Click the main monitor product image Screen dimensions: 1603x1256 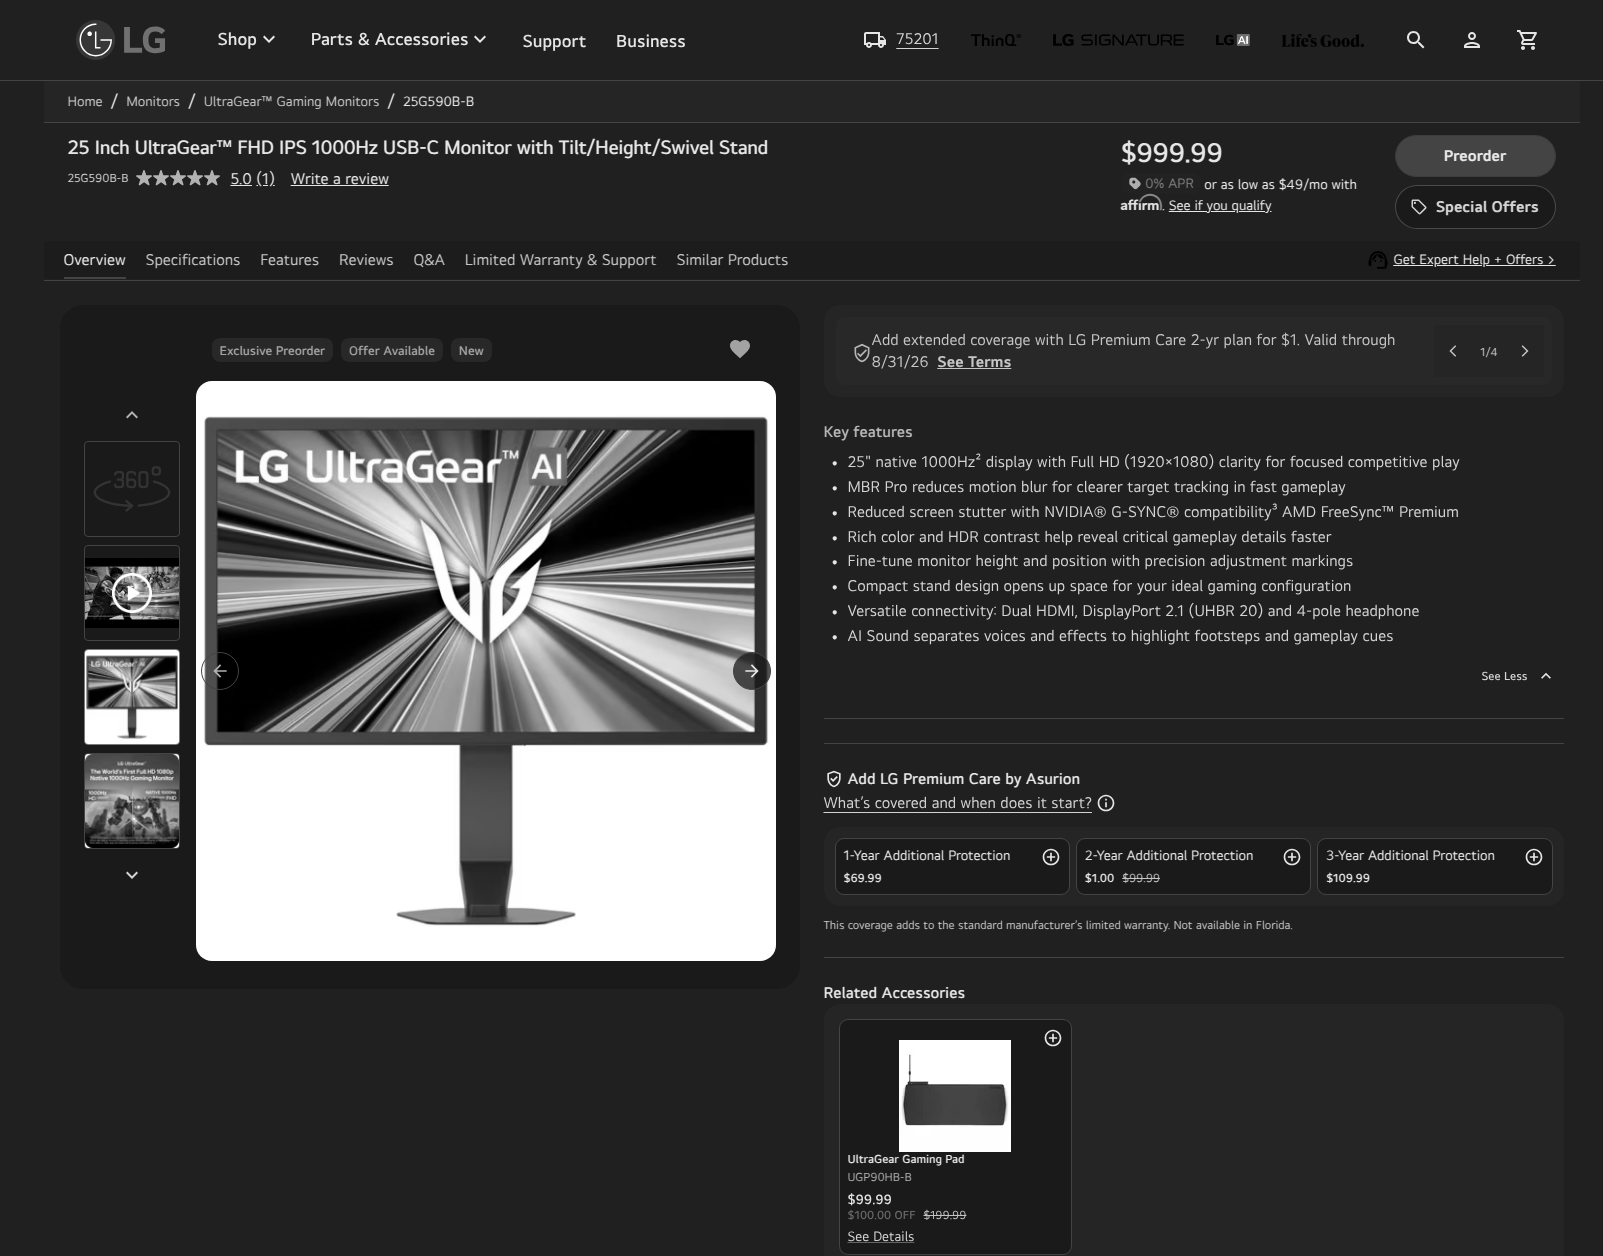pos(486,671)
